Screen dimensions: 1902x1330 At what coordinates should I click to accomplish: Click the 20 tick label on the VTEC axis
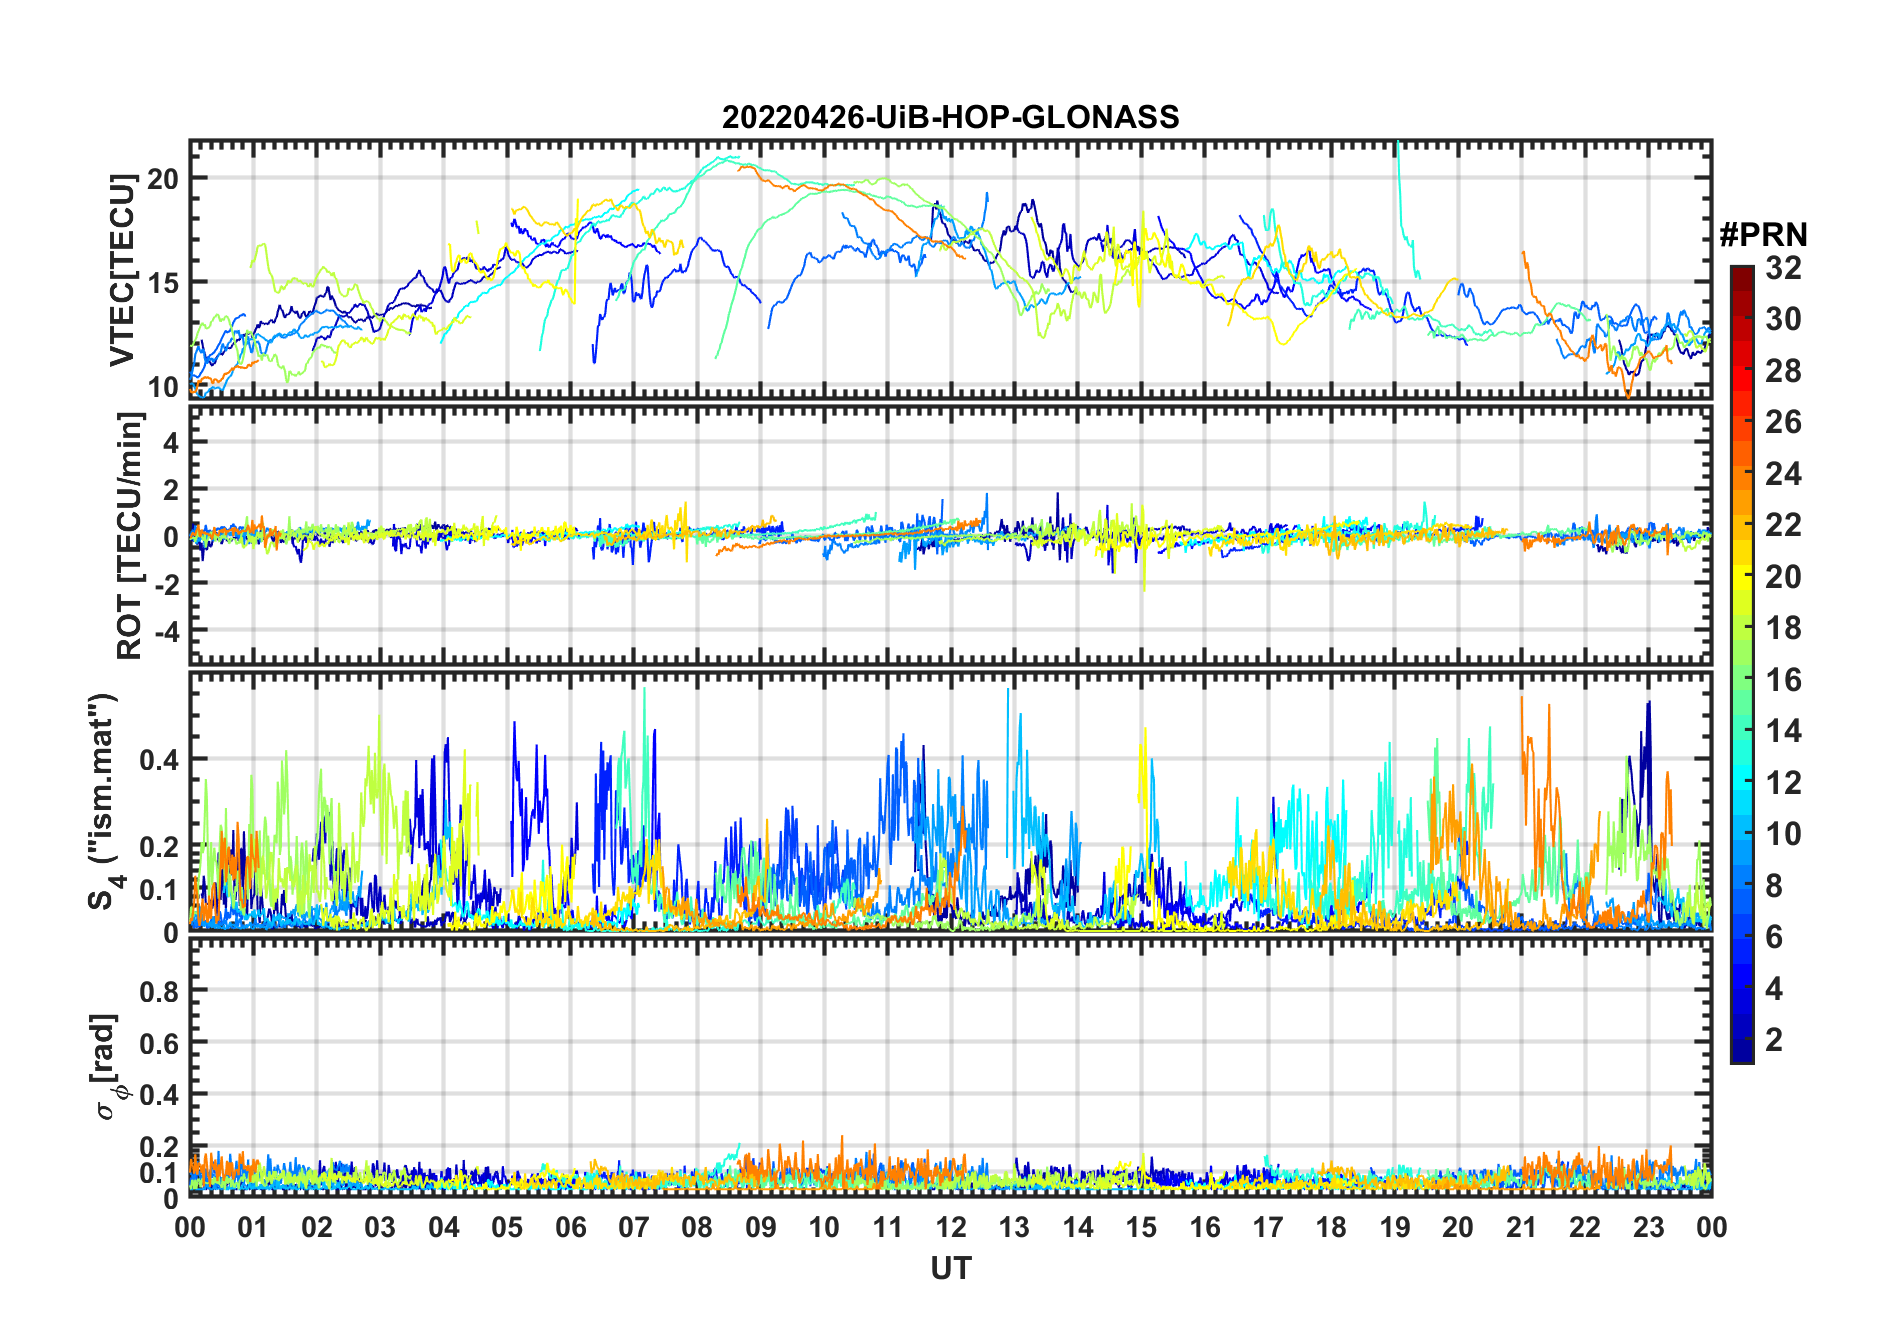click(163, 179)
